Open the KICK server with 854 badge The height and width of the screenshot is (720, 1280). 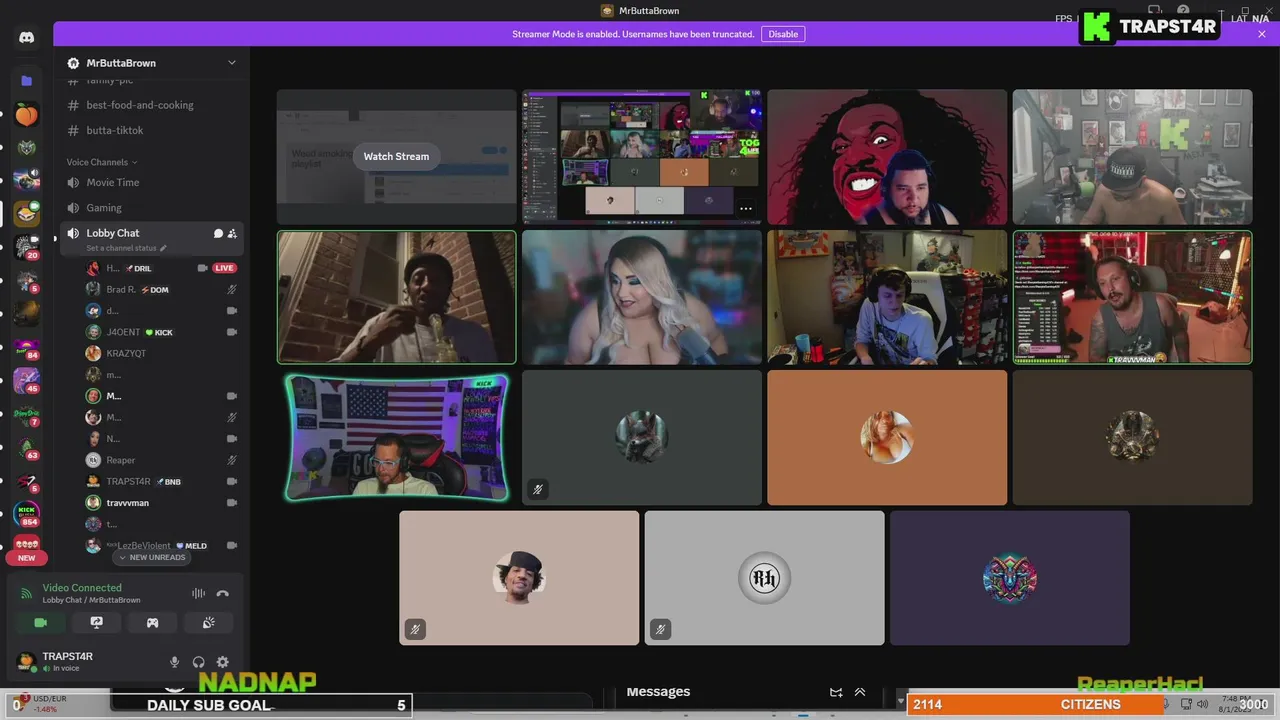(x=27, y=515)
